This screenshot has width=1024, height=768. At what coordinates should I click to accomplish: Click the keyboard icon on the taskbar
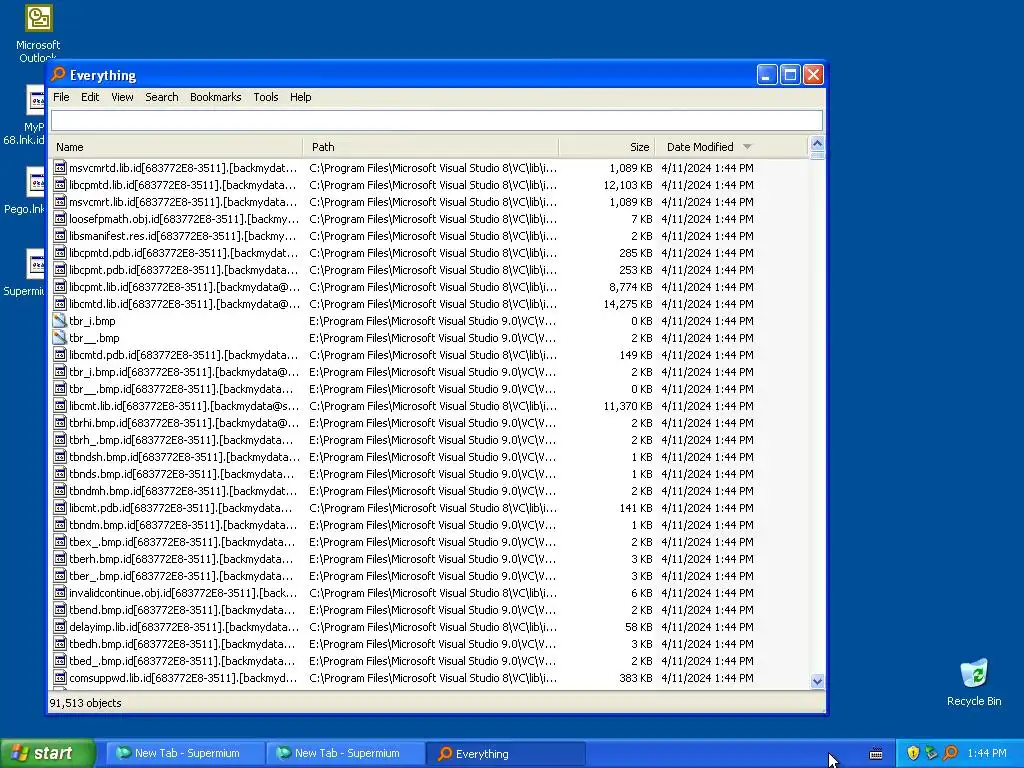876,754
